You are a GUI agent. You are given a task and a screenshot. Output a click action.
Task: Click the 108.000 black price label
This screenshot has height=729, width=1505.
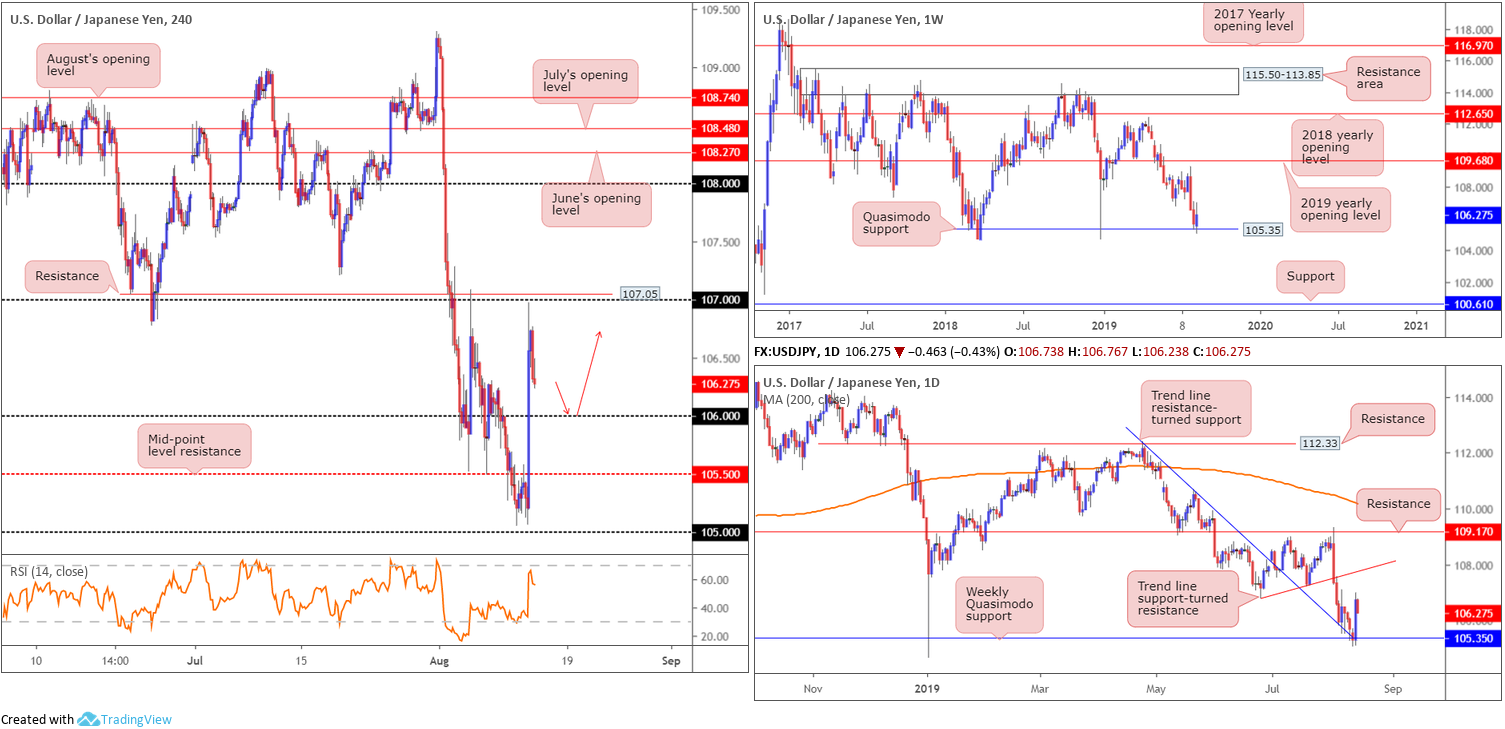(x=720, y=184)
